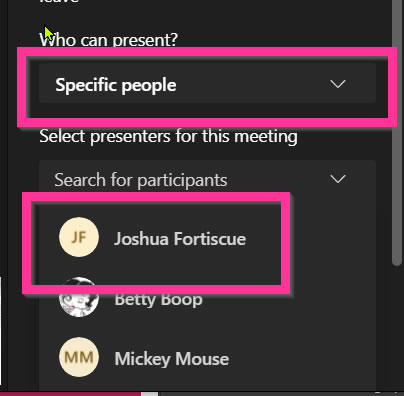The image size is (404, 396).
Task: Click the chevron in the Specific people box
Action: click(x=338, y=84)
